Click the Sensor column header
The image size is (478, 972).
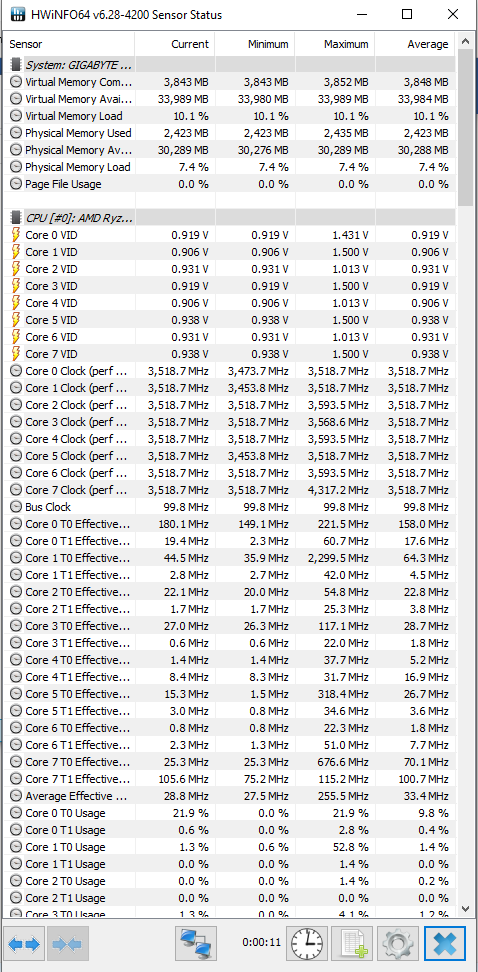[70, 44]
